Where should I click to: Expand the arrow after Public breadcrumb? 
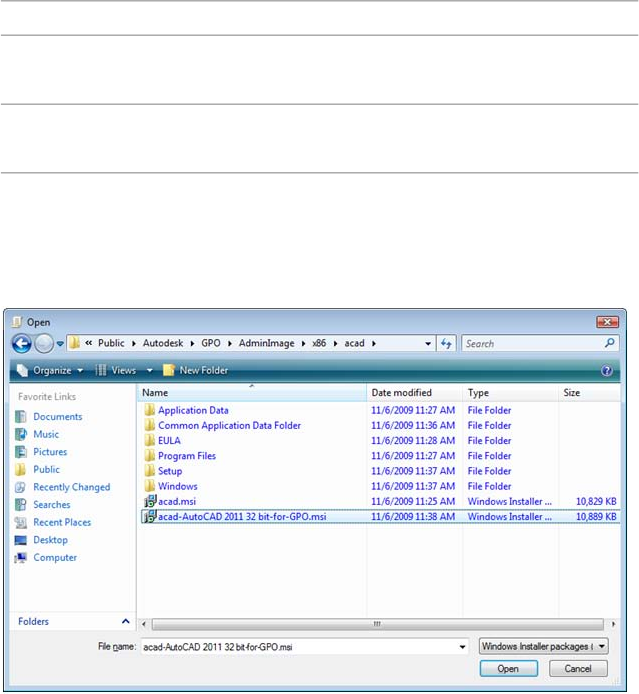[x=134, y=343]
